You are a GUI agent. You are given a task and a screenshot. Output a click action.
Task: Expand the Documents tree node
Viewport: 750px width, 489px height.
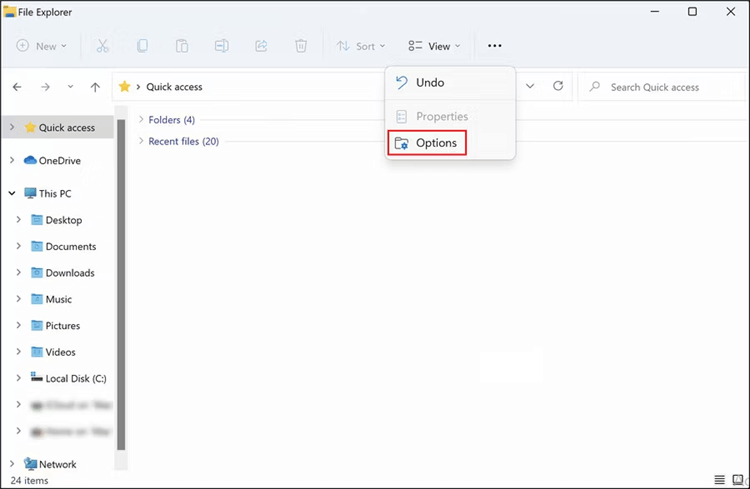point(19,246)
